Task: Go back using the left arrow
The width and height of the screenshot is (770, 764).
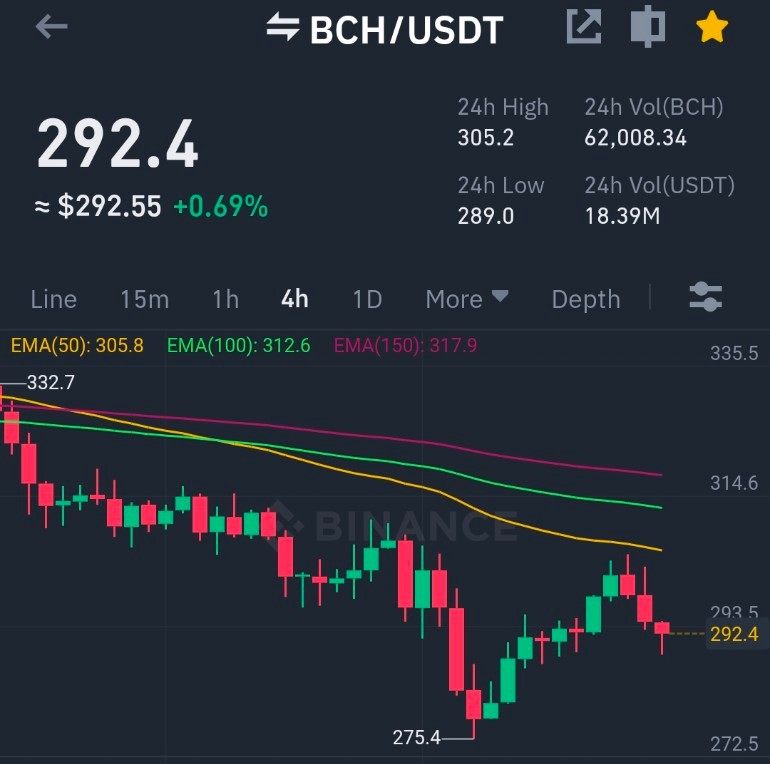Action: click(x=51, y=27)
